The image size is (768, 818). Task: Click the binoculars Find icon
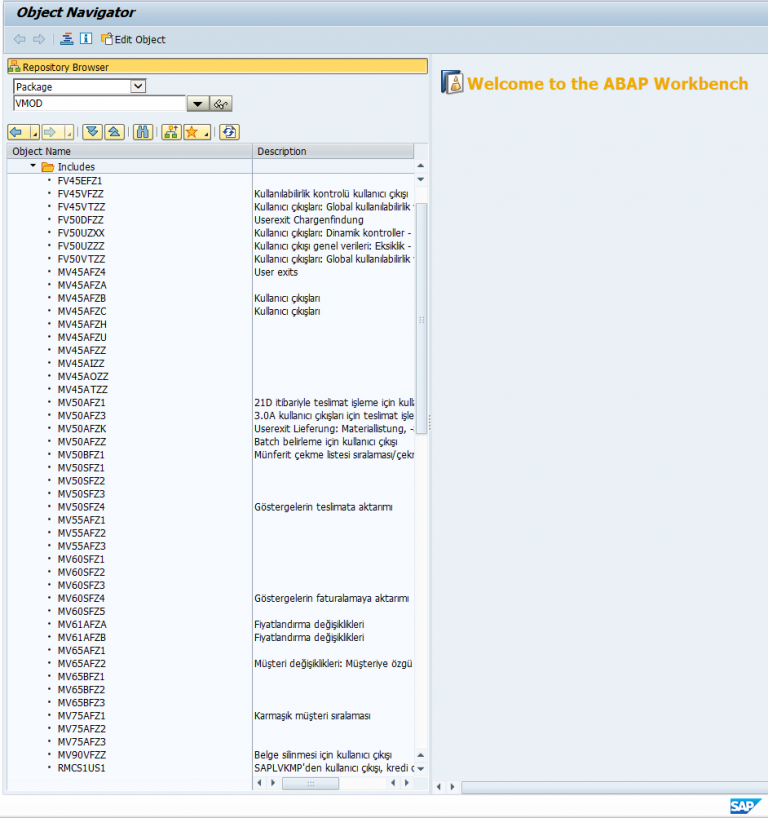pyautogui.click(x=142, y=132)
